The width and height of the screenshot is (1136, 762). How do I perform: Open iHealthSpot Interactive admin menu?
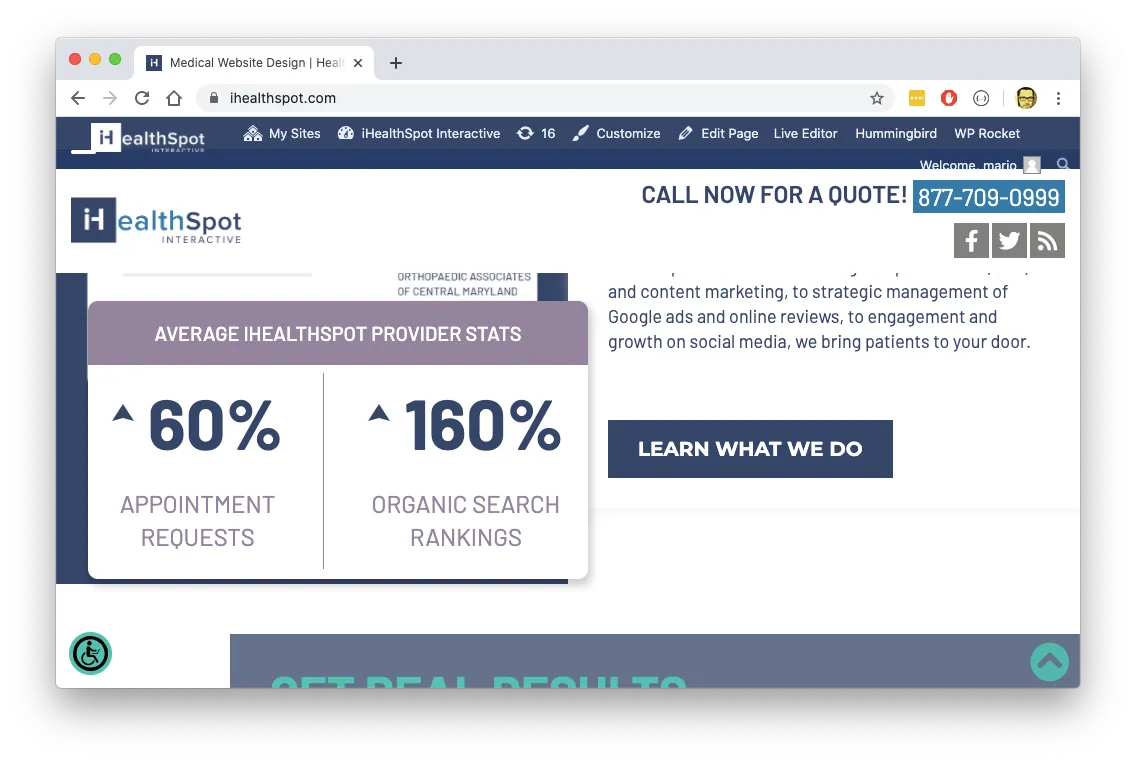(419, 133)
